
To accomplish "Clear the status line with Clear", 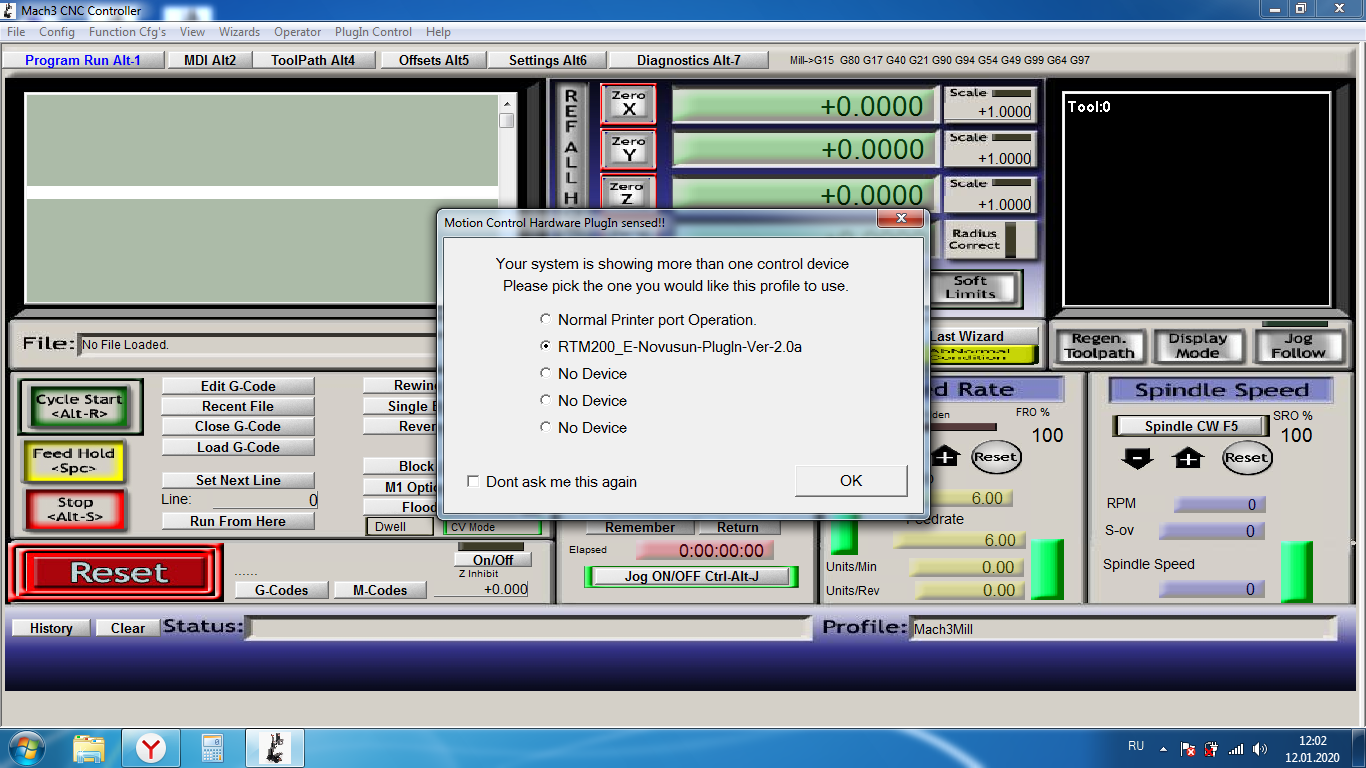I will coord(128,628).
